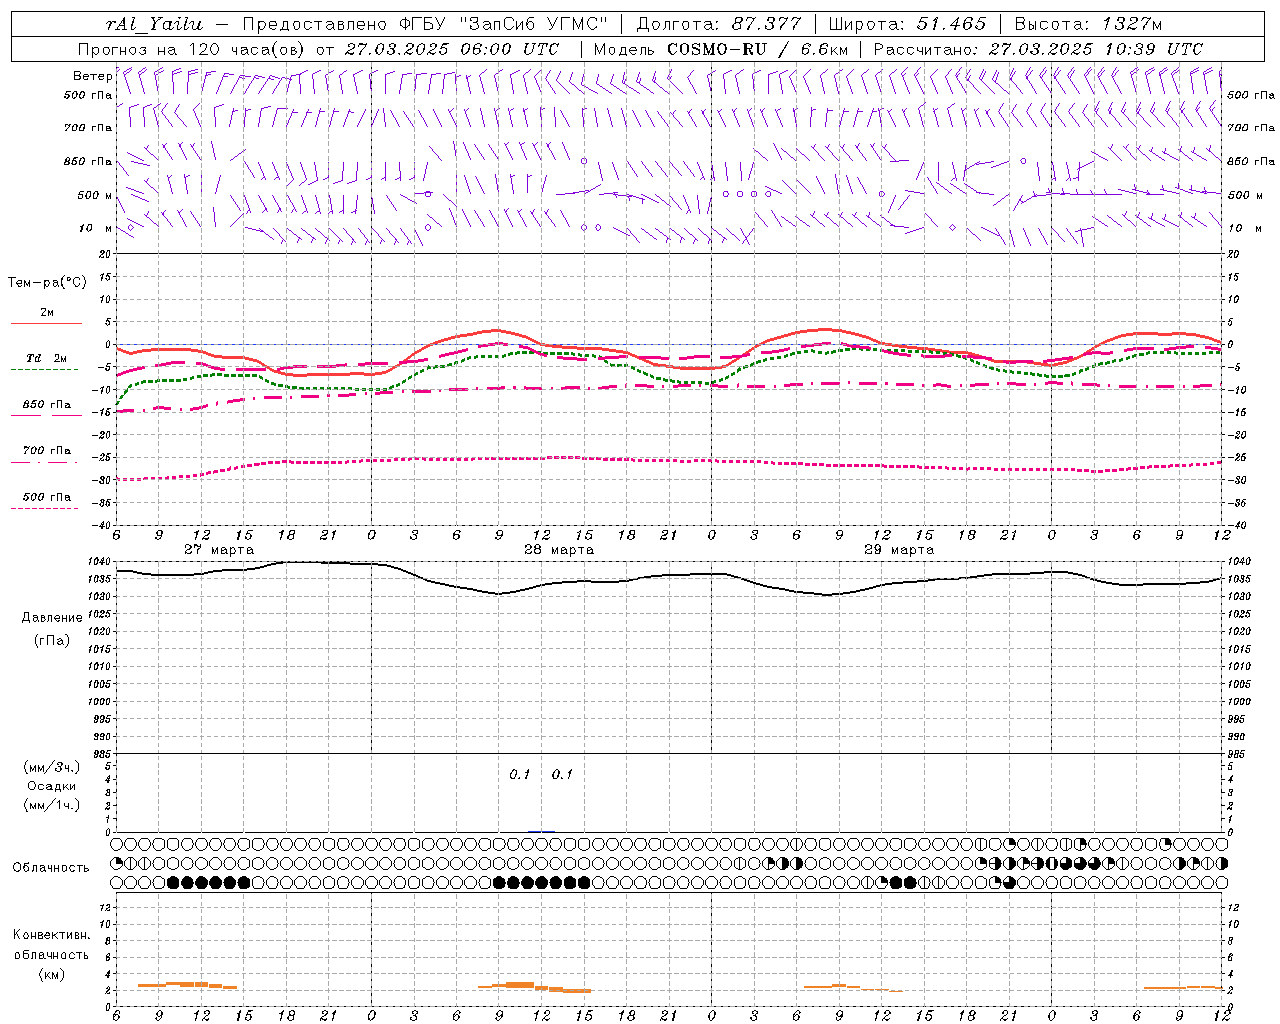Click the '27 марта' date label

point(219,550)
